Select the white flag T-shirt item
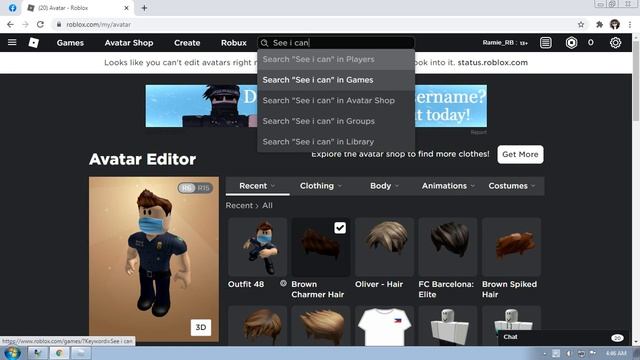 click(384, 326)
